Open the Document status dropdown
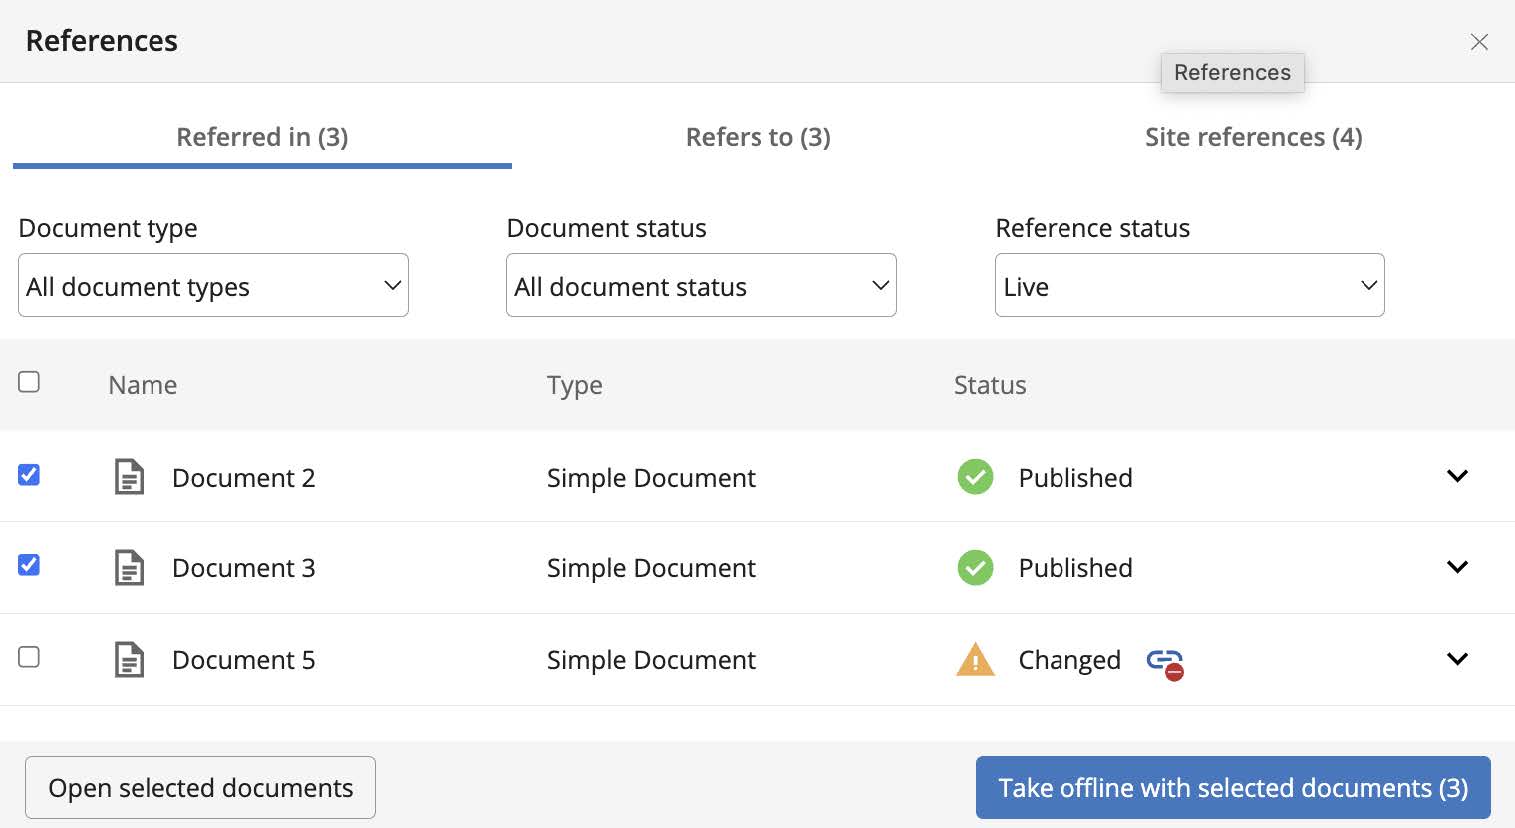 point(701,286)
